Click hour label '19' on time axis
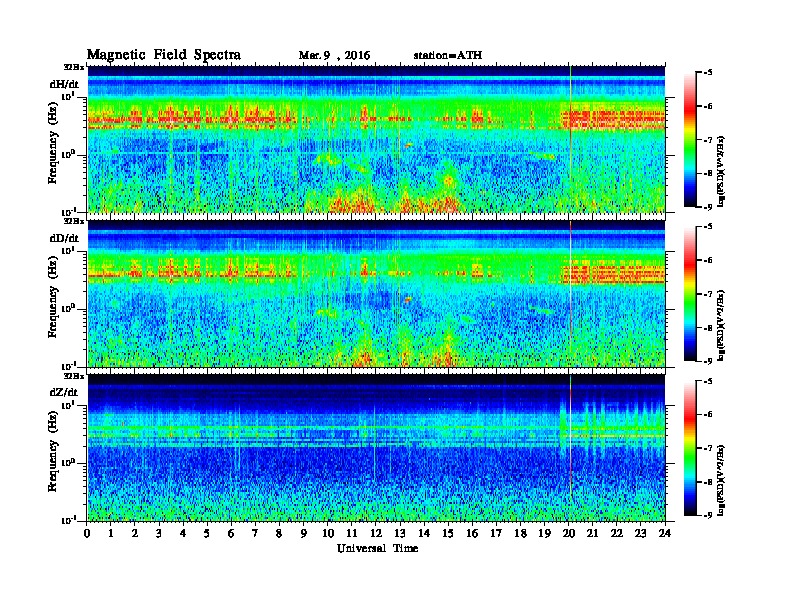This screenshot has width=792, height=612. pyautogui.click(x=544, y=534)
